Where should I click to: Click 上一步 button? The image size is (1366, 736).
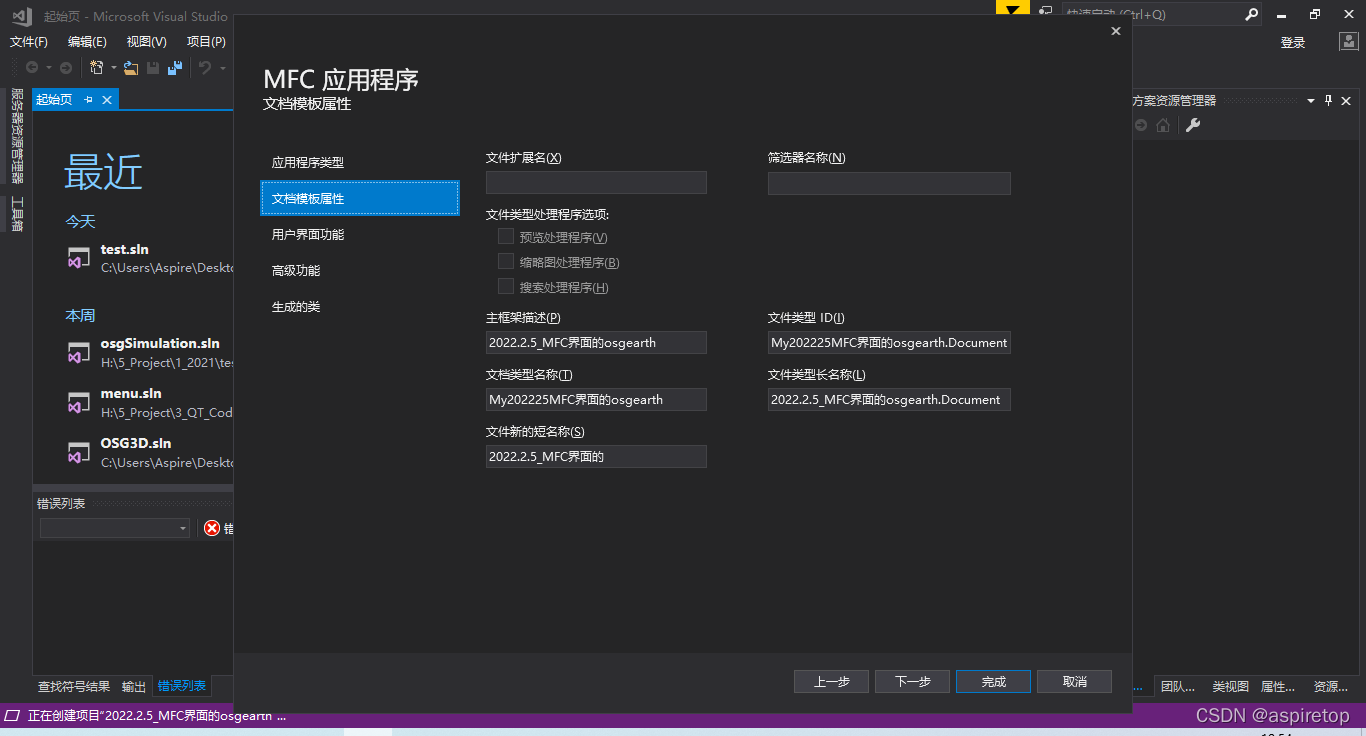(831, 681)
